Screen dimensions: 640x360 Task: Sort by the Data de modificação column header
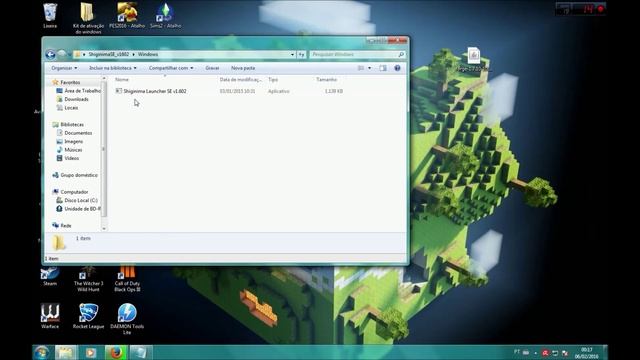[242, 80]
